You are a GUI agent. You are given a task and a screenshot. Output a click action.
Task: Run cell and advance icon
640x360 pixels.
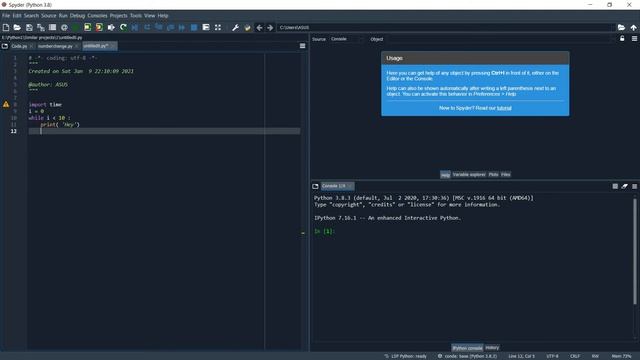(99, 27)
